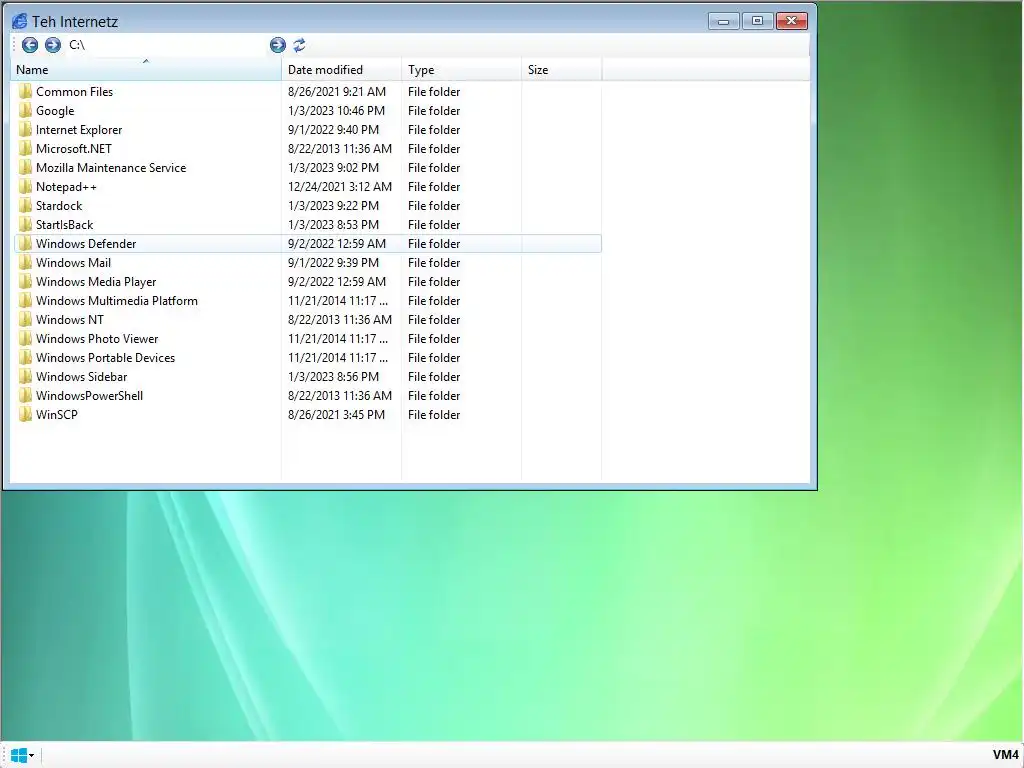Select the StartIsBack folder icon
This screenshot has height=768, width=1024.
25,224
